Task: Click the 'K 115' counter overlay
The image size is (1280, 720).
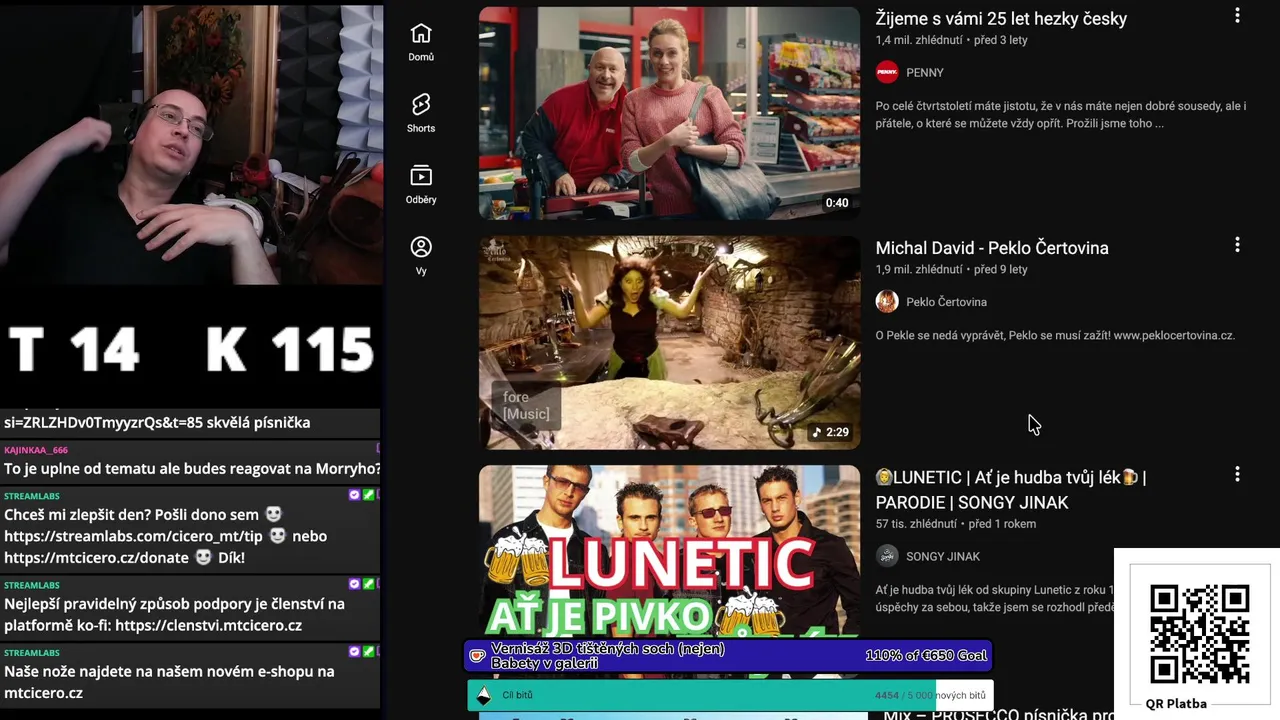Action: click(290, 350)
